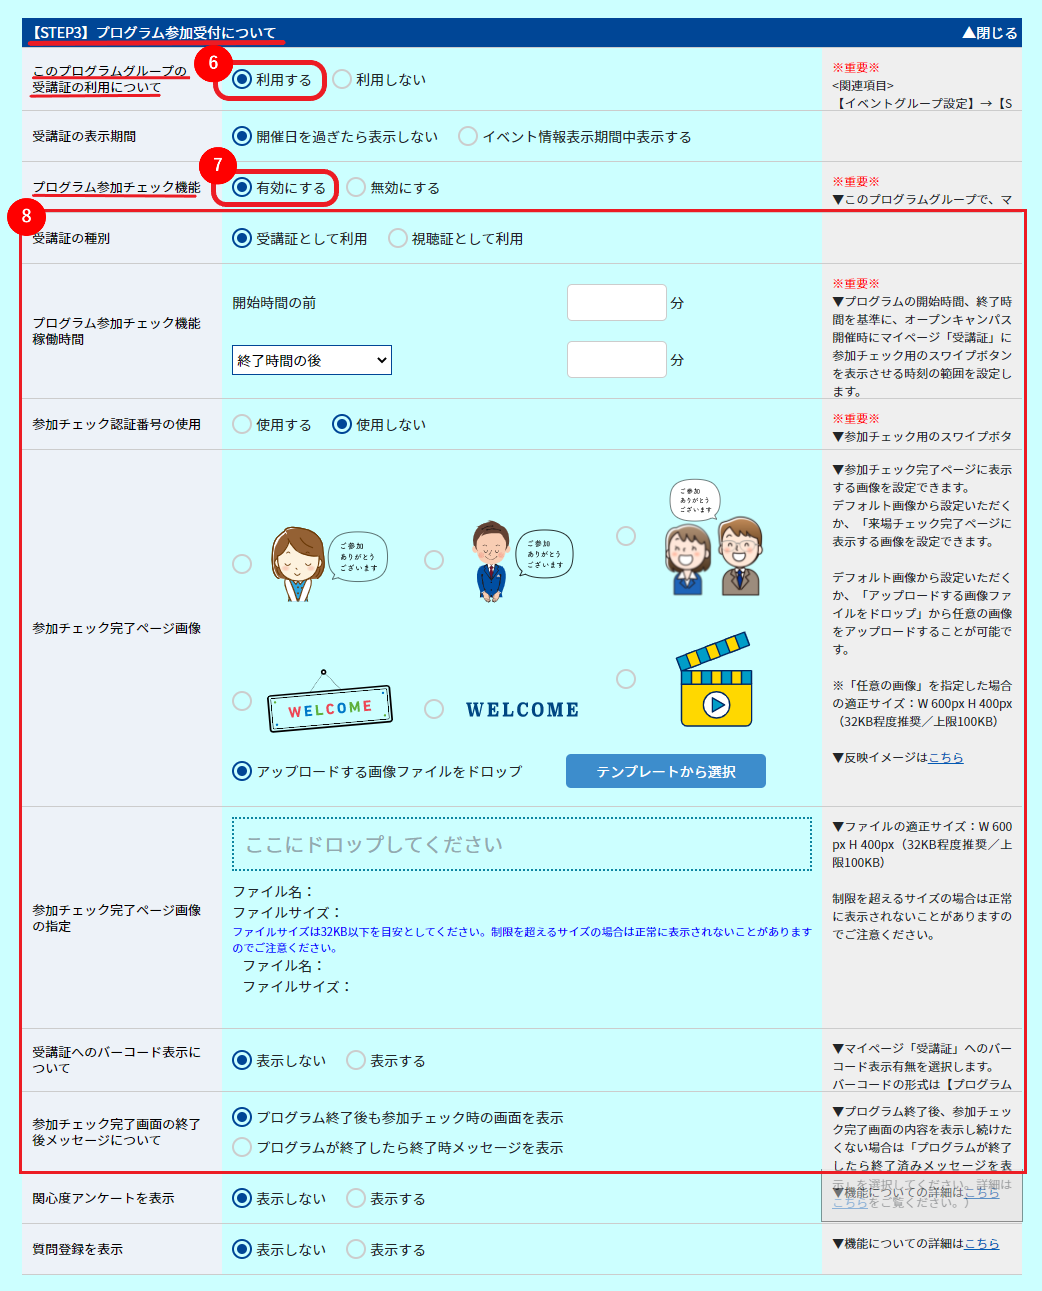Click the clapperboard video icon image
The width and height of the screenshot is (1042, 1291).
714,680
